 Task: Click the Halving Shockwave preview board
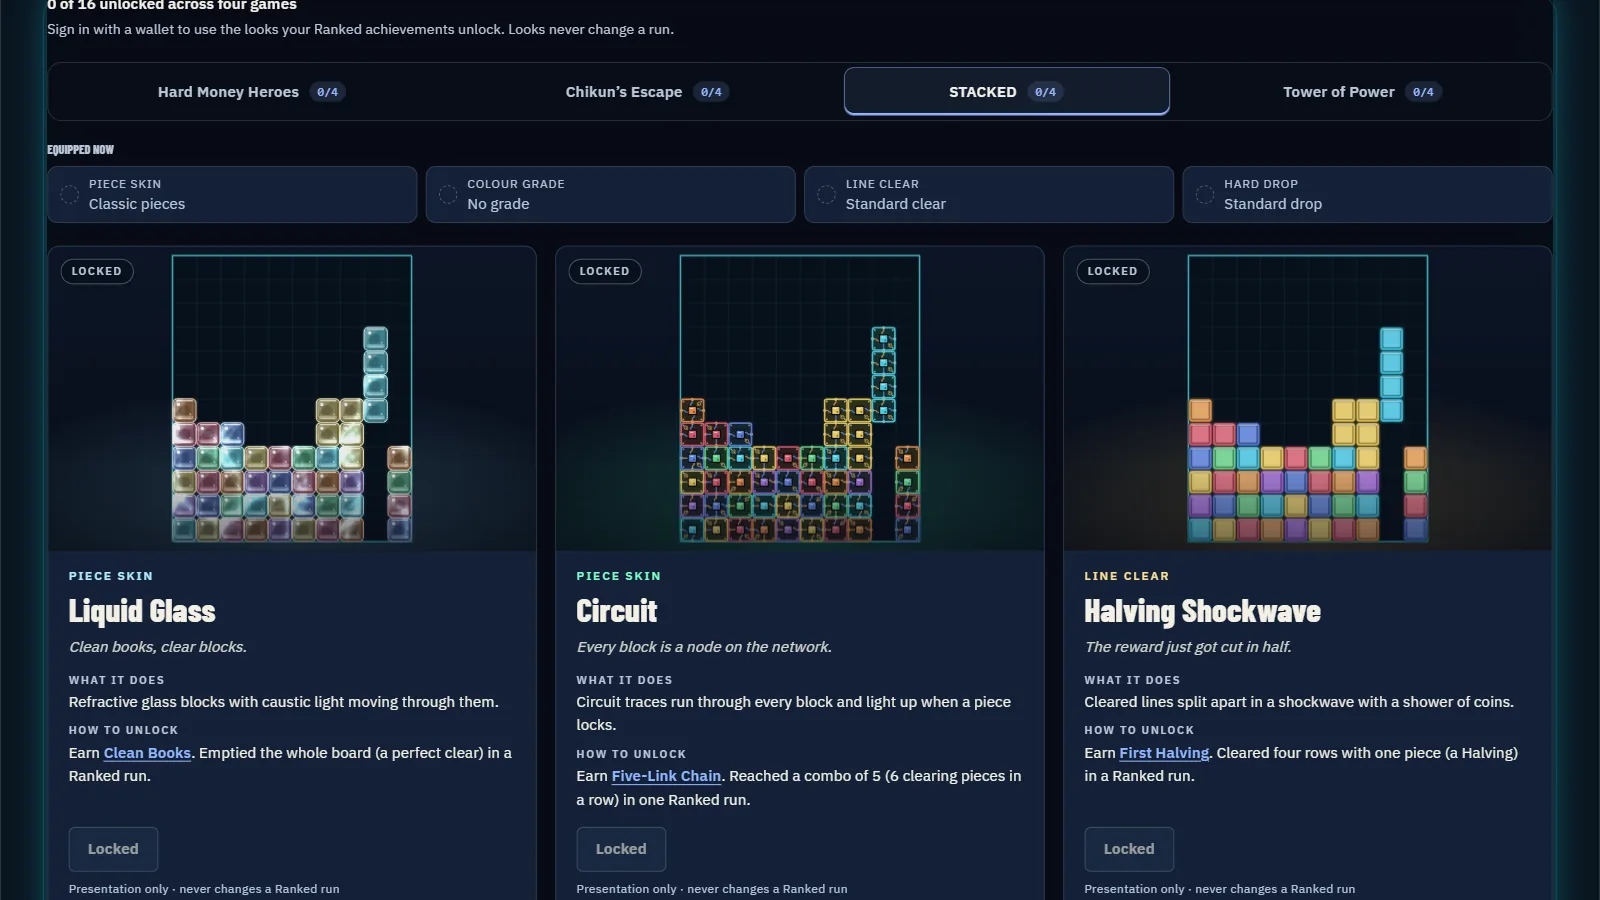tap(1308, 398)
